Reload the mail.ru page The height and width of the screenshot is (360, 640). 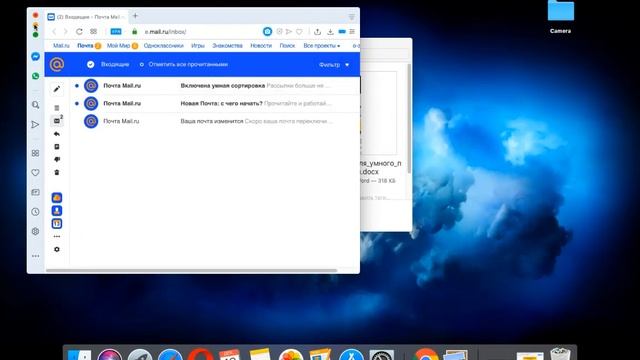click(x=79, y=31)
